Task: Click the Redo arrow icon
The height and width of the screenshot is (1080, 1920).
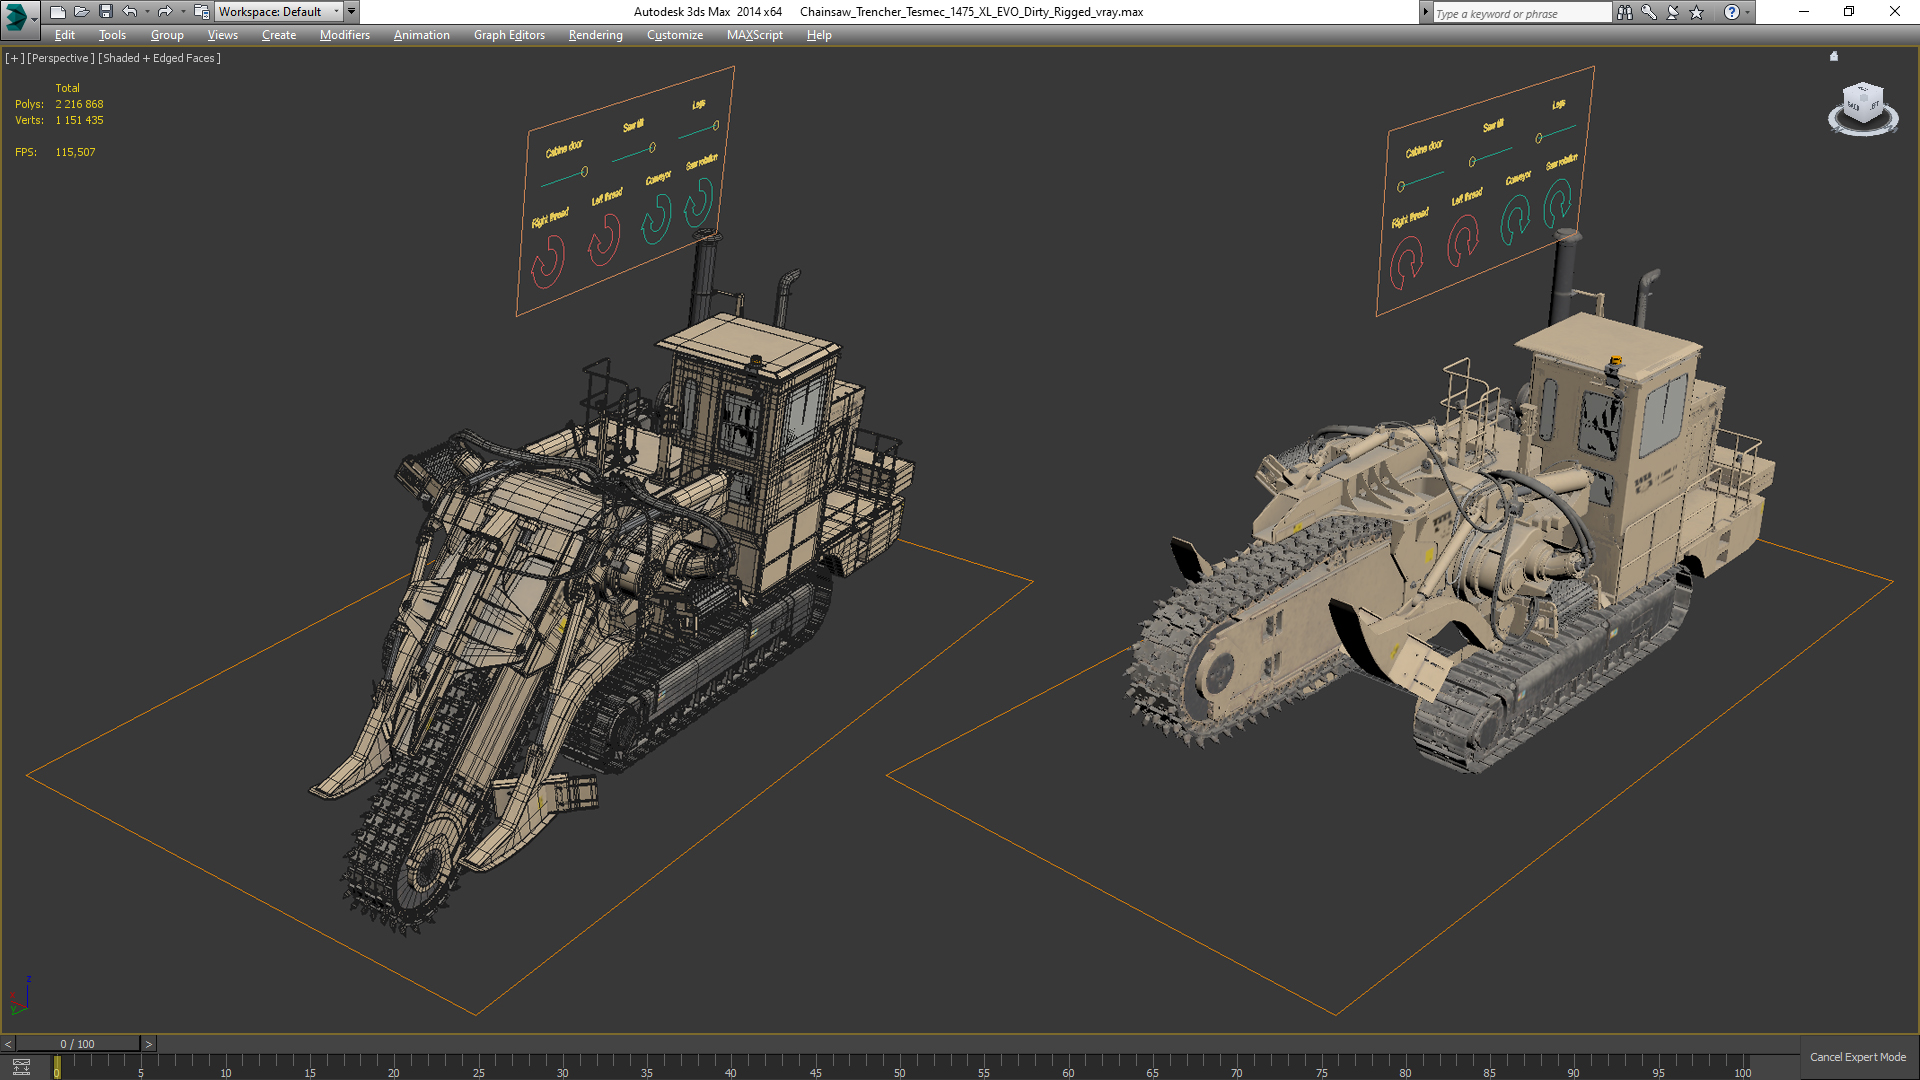Action: [165, 12]
